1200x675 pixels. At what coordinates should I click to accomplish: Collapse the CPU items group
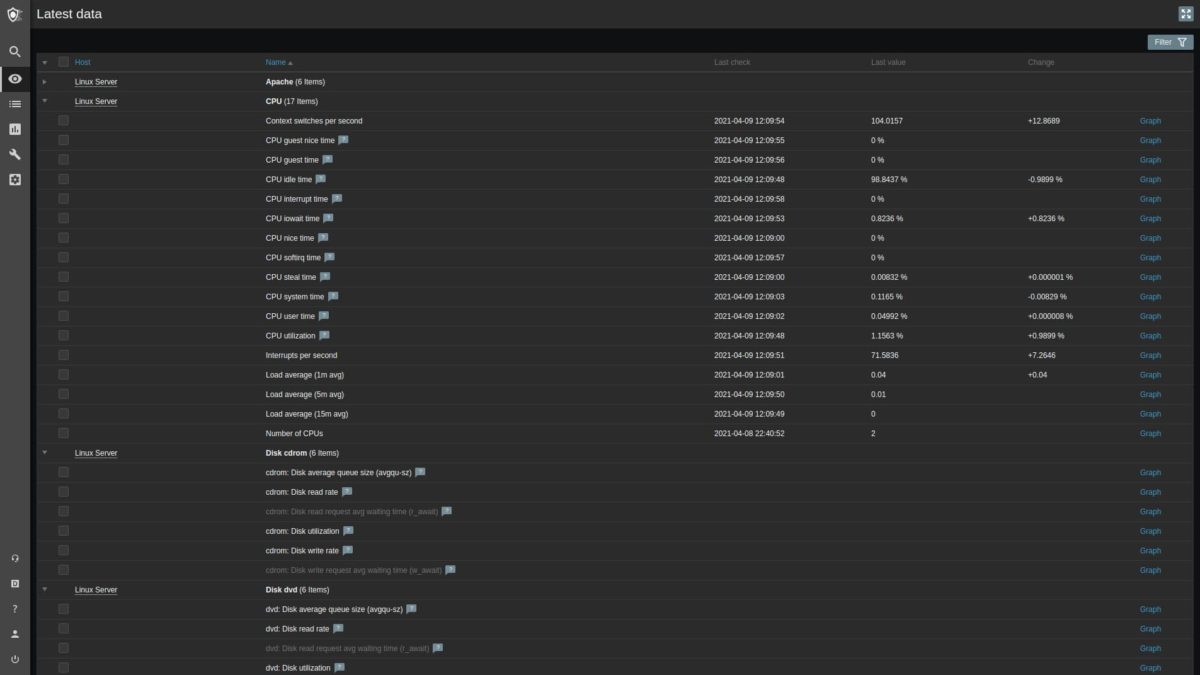44,101
